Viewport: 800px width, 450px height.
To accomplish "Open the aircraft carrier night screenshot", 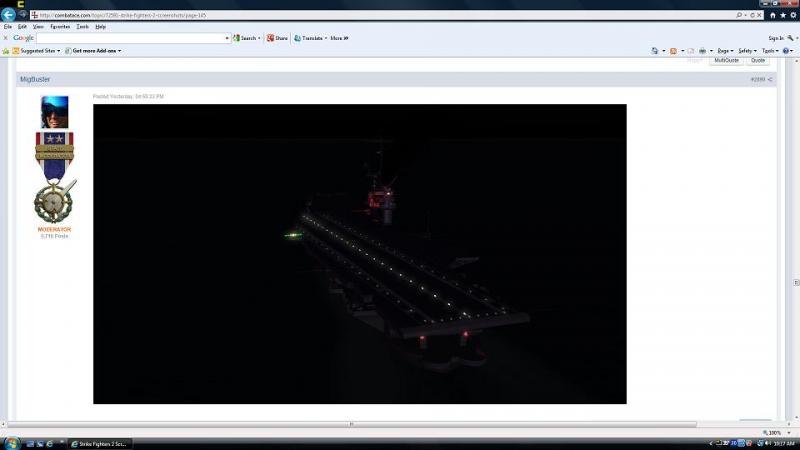I will point(360,254).
